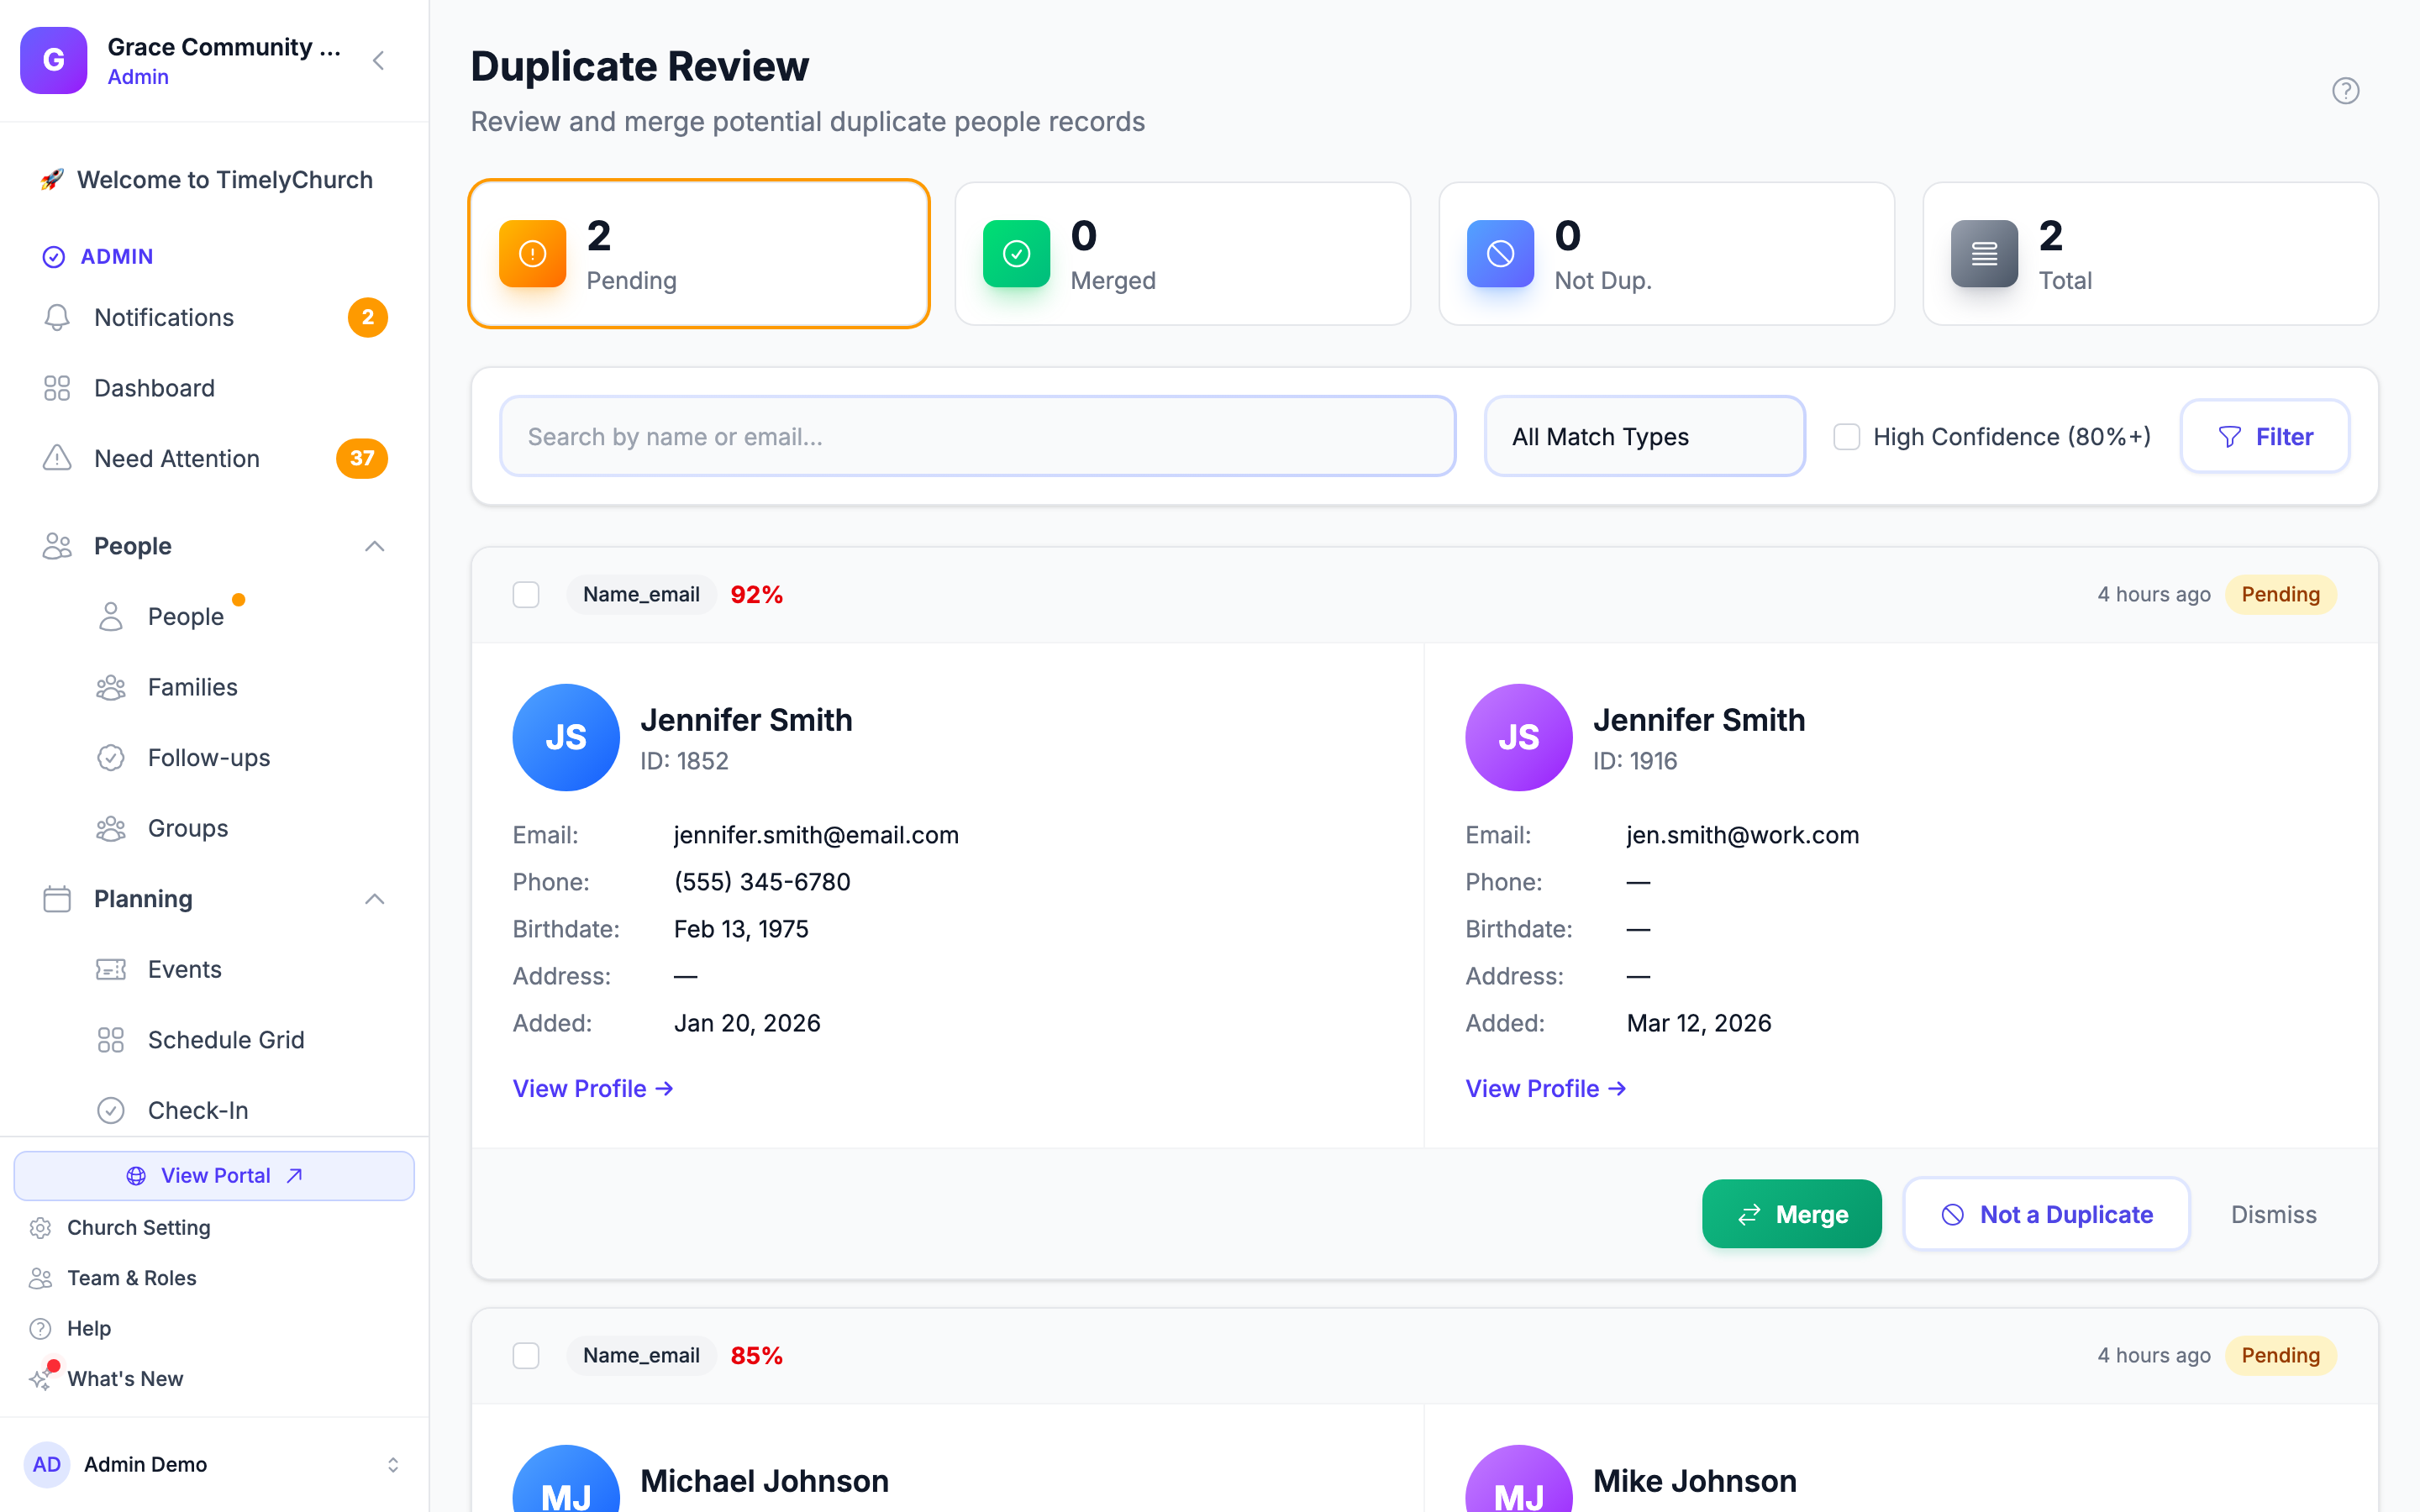Enable High Confidence (80%+) checkbox

1846,437
